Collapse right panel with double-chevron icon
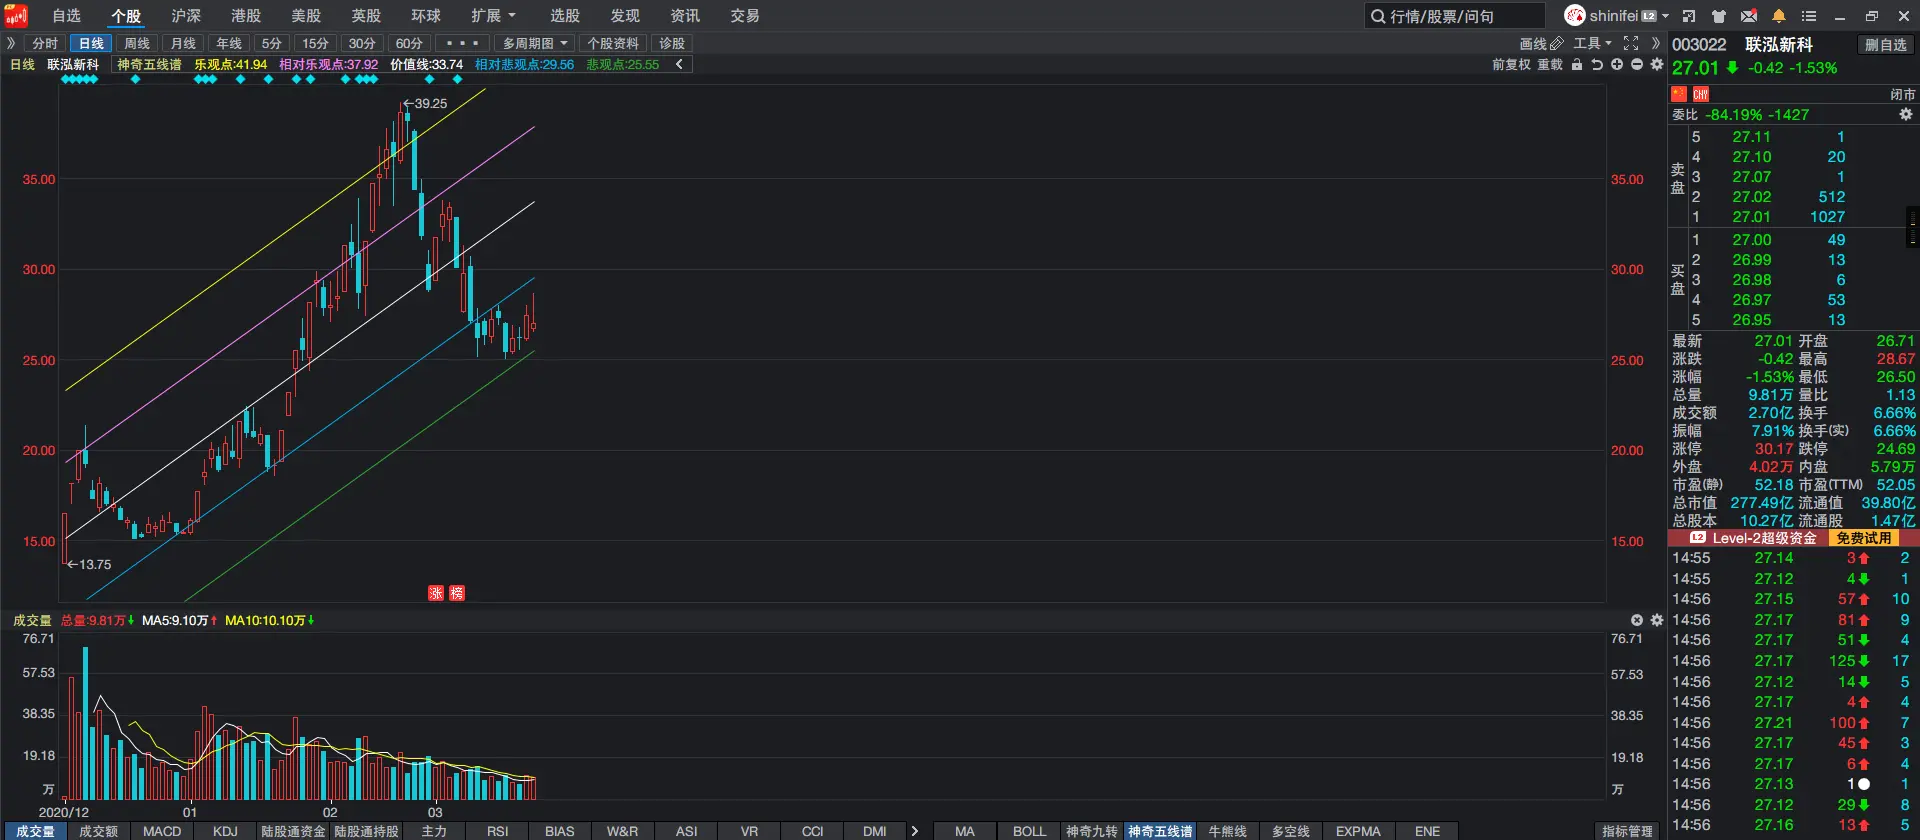1920x840 pixels. (x=1655, y=44)
